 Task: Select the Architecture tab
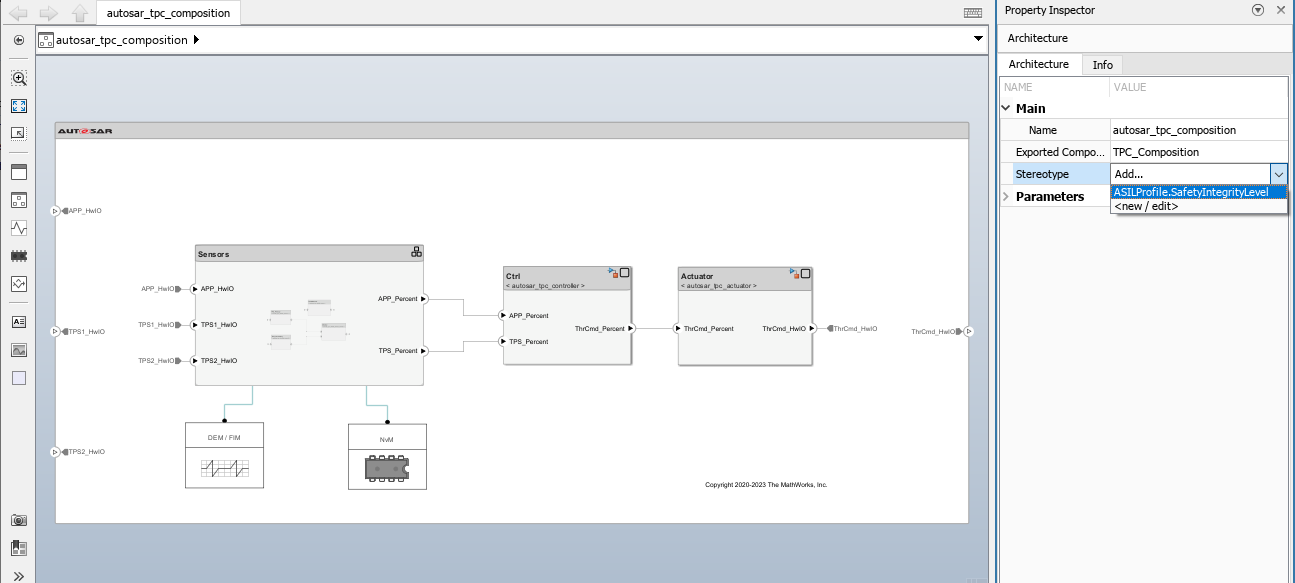tap(1038, 64)
